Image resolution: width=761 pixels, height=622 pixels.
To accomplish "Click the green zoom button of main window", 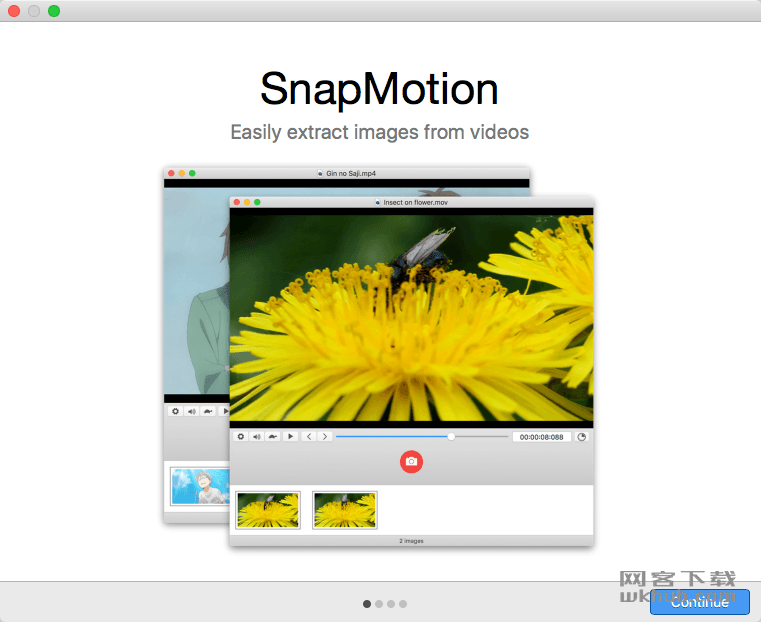I will click(54, 11).
